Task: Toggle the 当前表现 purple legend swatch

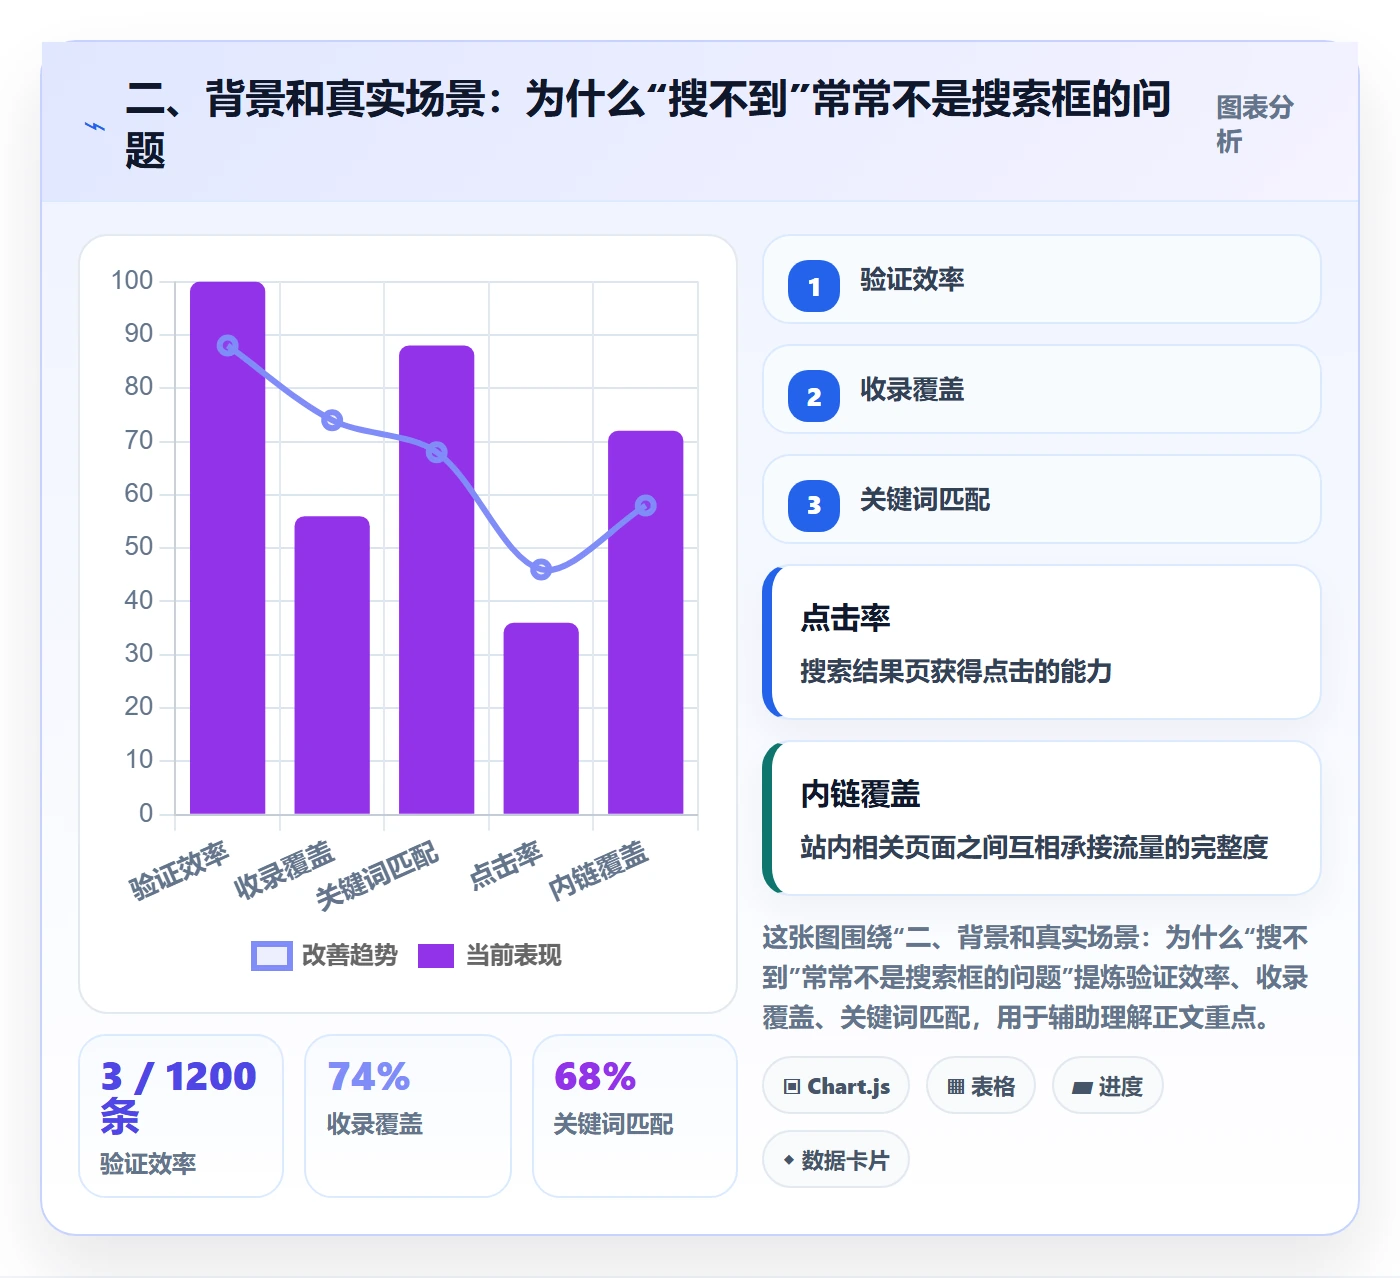Action: 436,956
